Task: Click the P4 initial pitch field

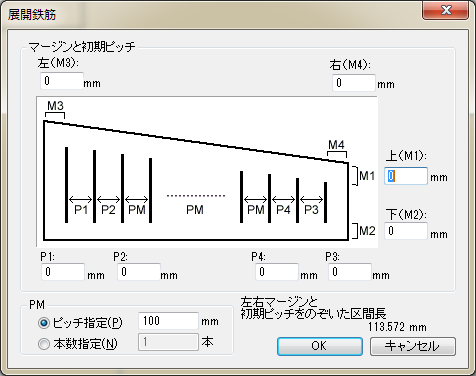Action: (277, 272)
